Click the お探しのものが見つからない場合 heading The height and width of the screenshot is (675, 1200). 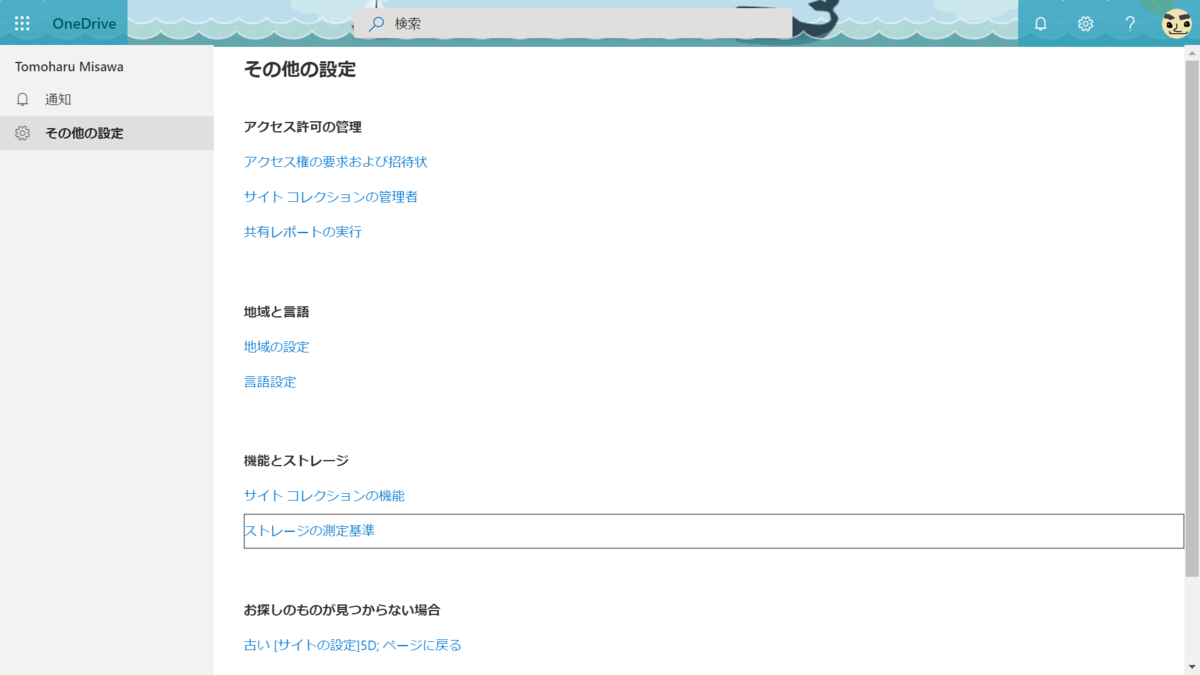[342, 610]
